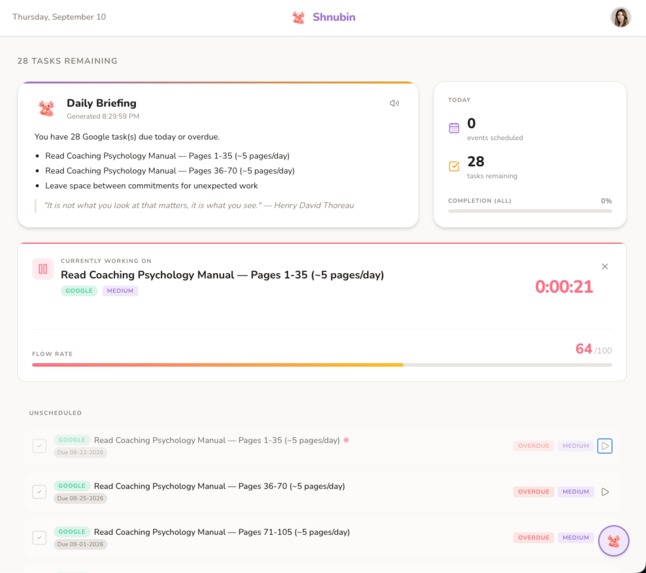
Task: Click MEDIUM badge on Pages 71-105 row
Action: 576,538
